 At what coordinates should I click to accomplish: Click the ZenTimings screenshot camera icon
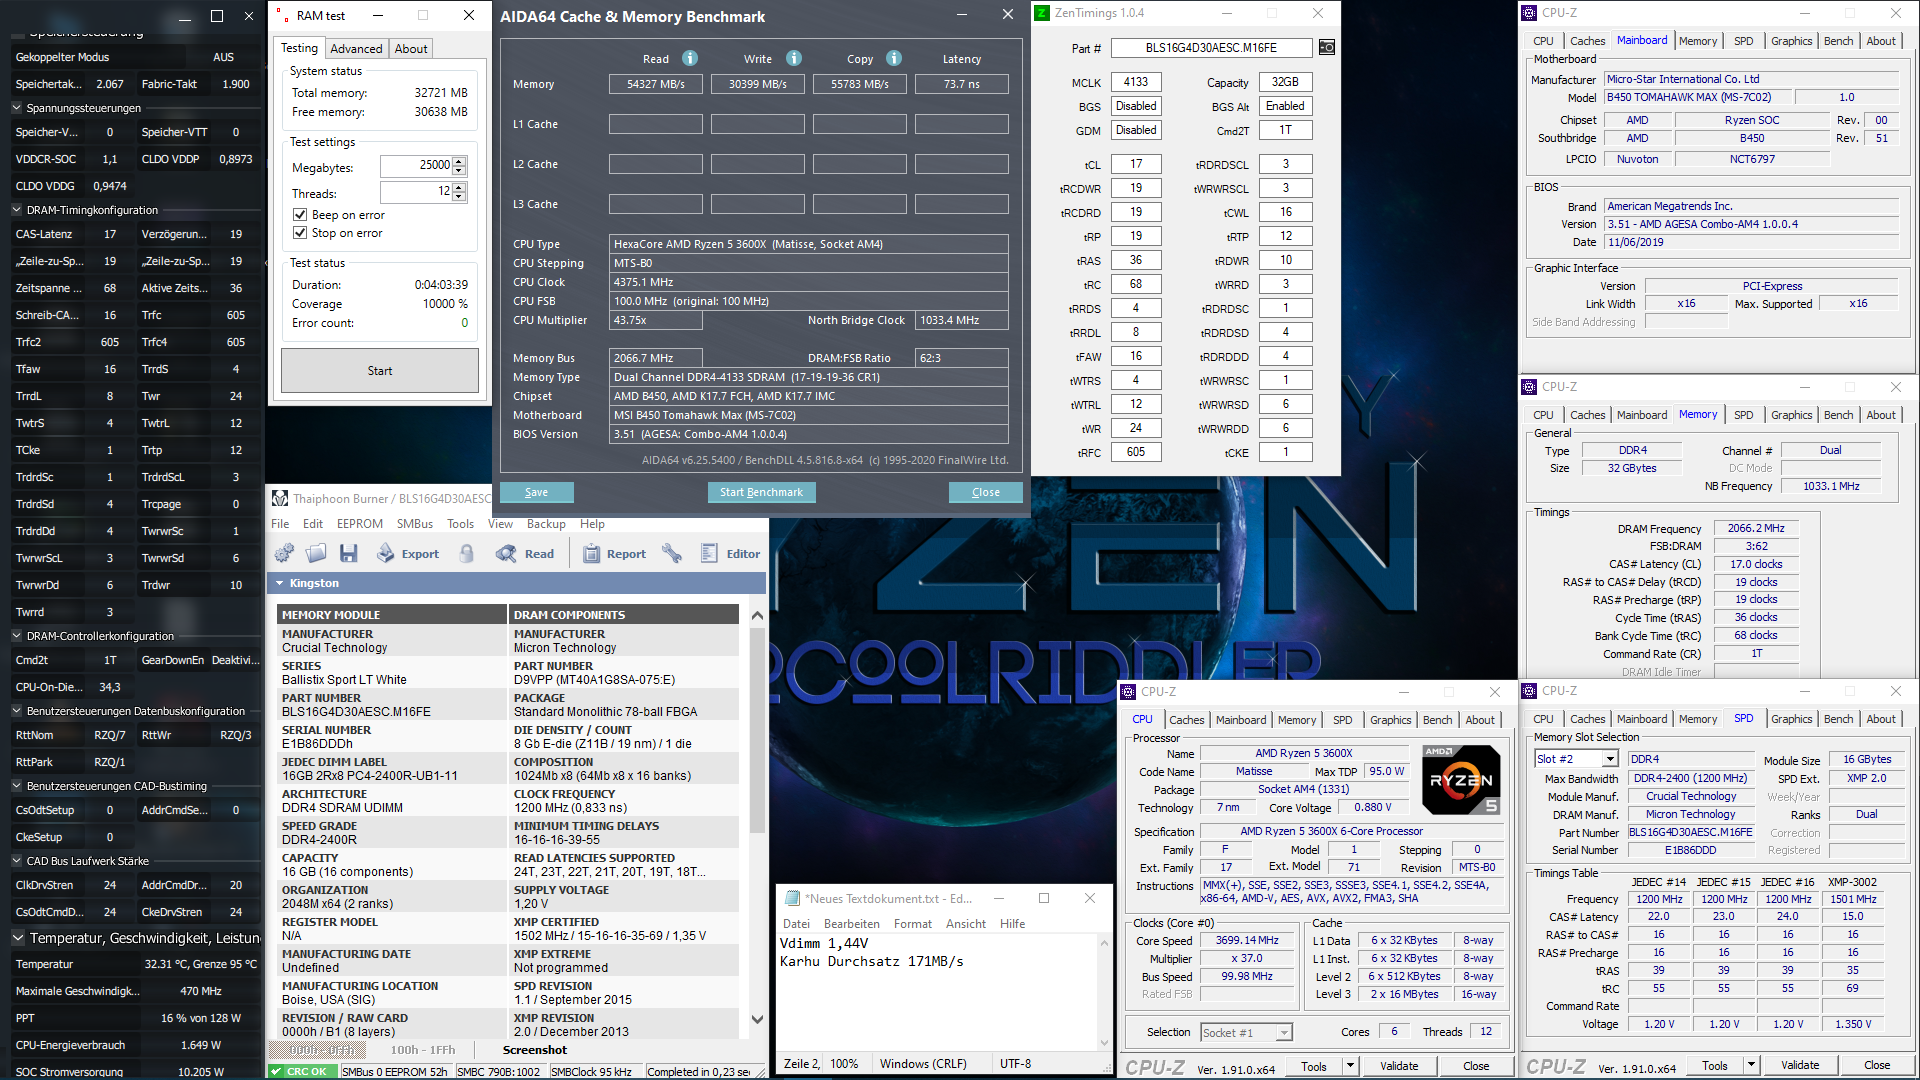pyautogui.click(x=1326, y=47)
